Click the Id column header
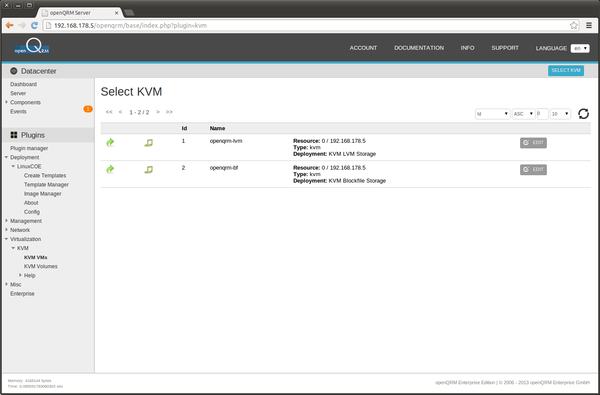 pos(184,128)
